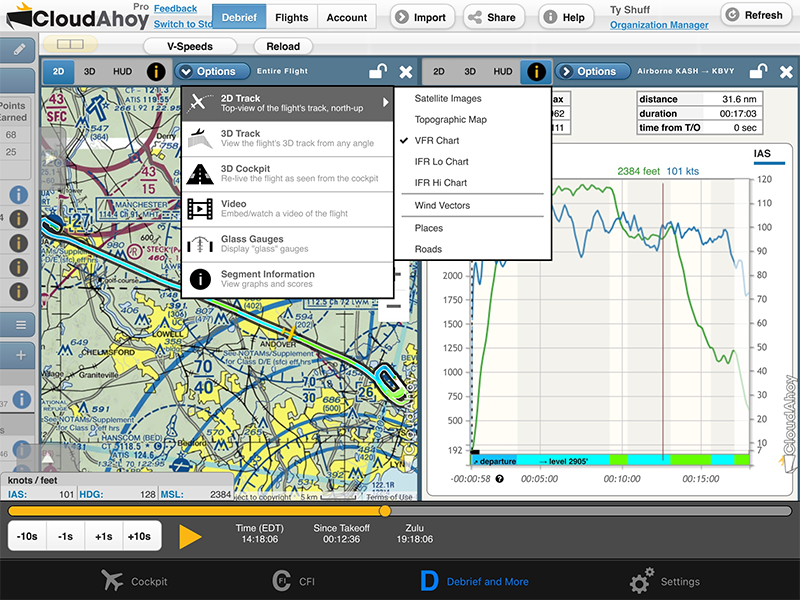Switch left pane to 2D view
Image resolution: width=800 pixels, height=600 pixels.
(58, 71)
